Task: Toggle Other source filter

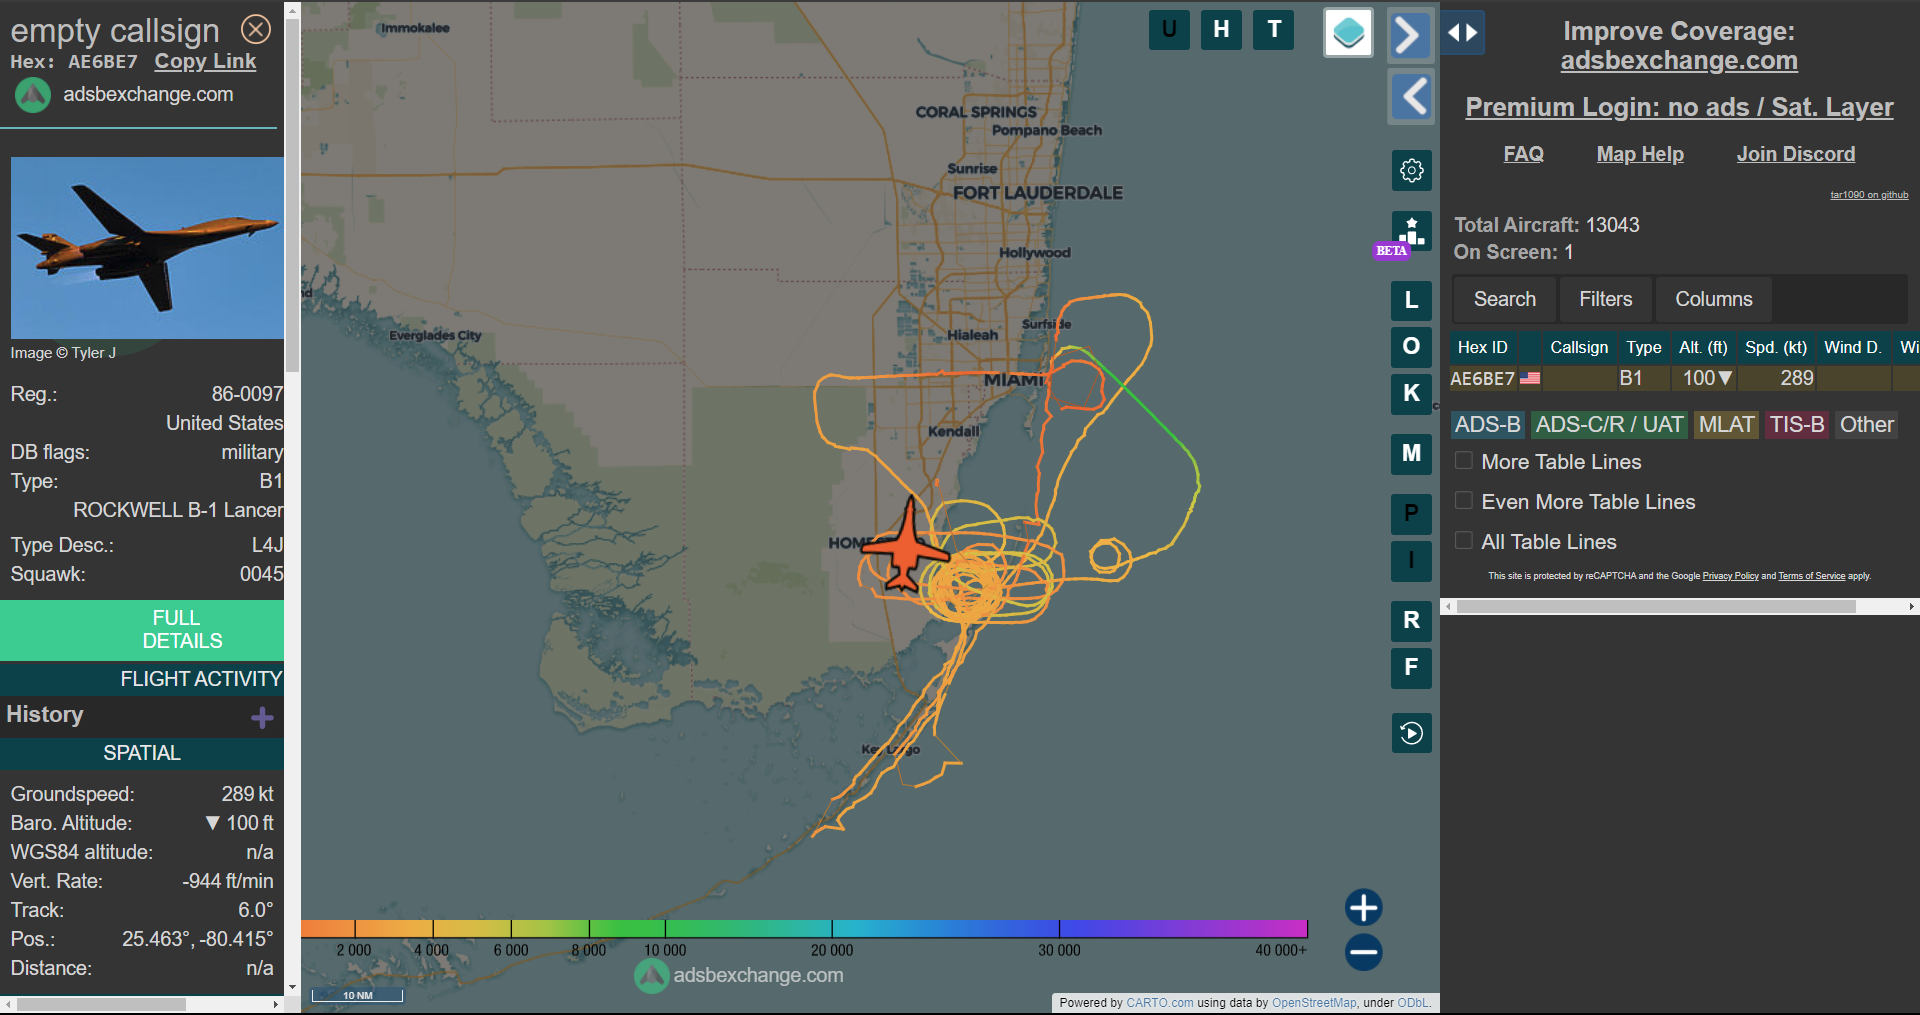Action: click(1866, 425)
